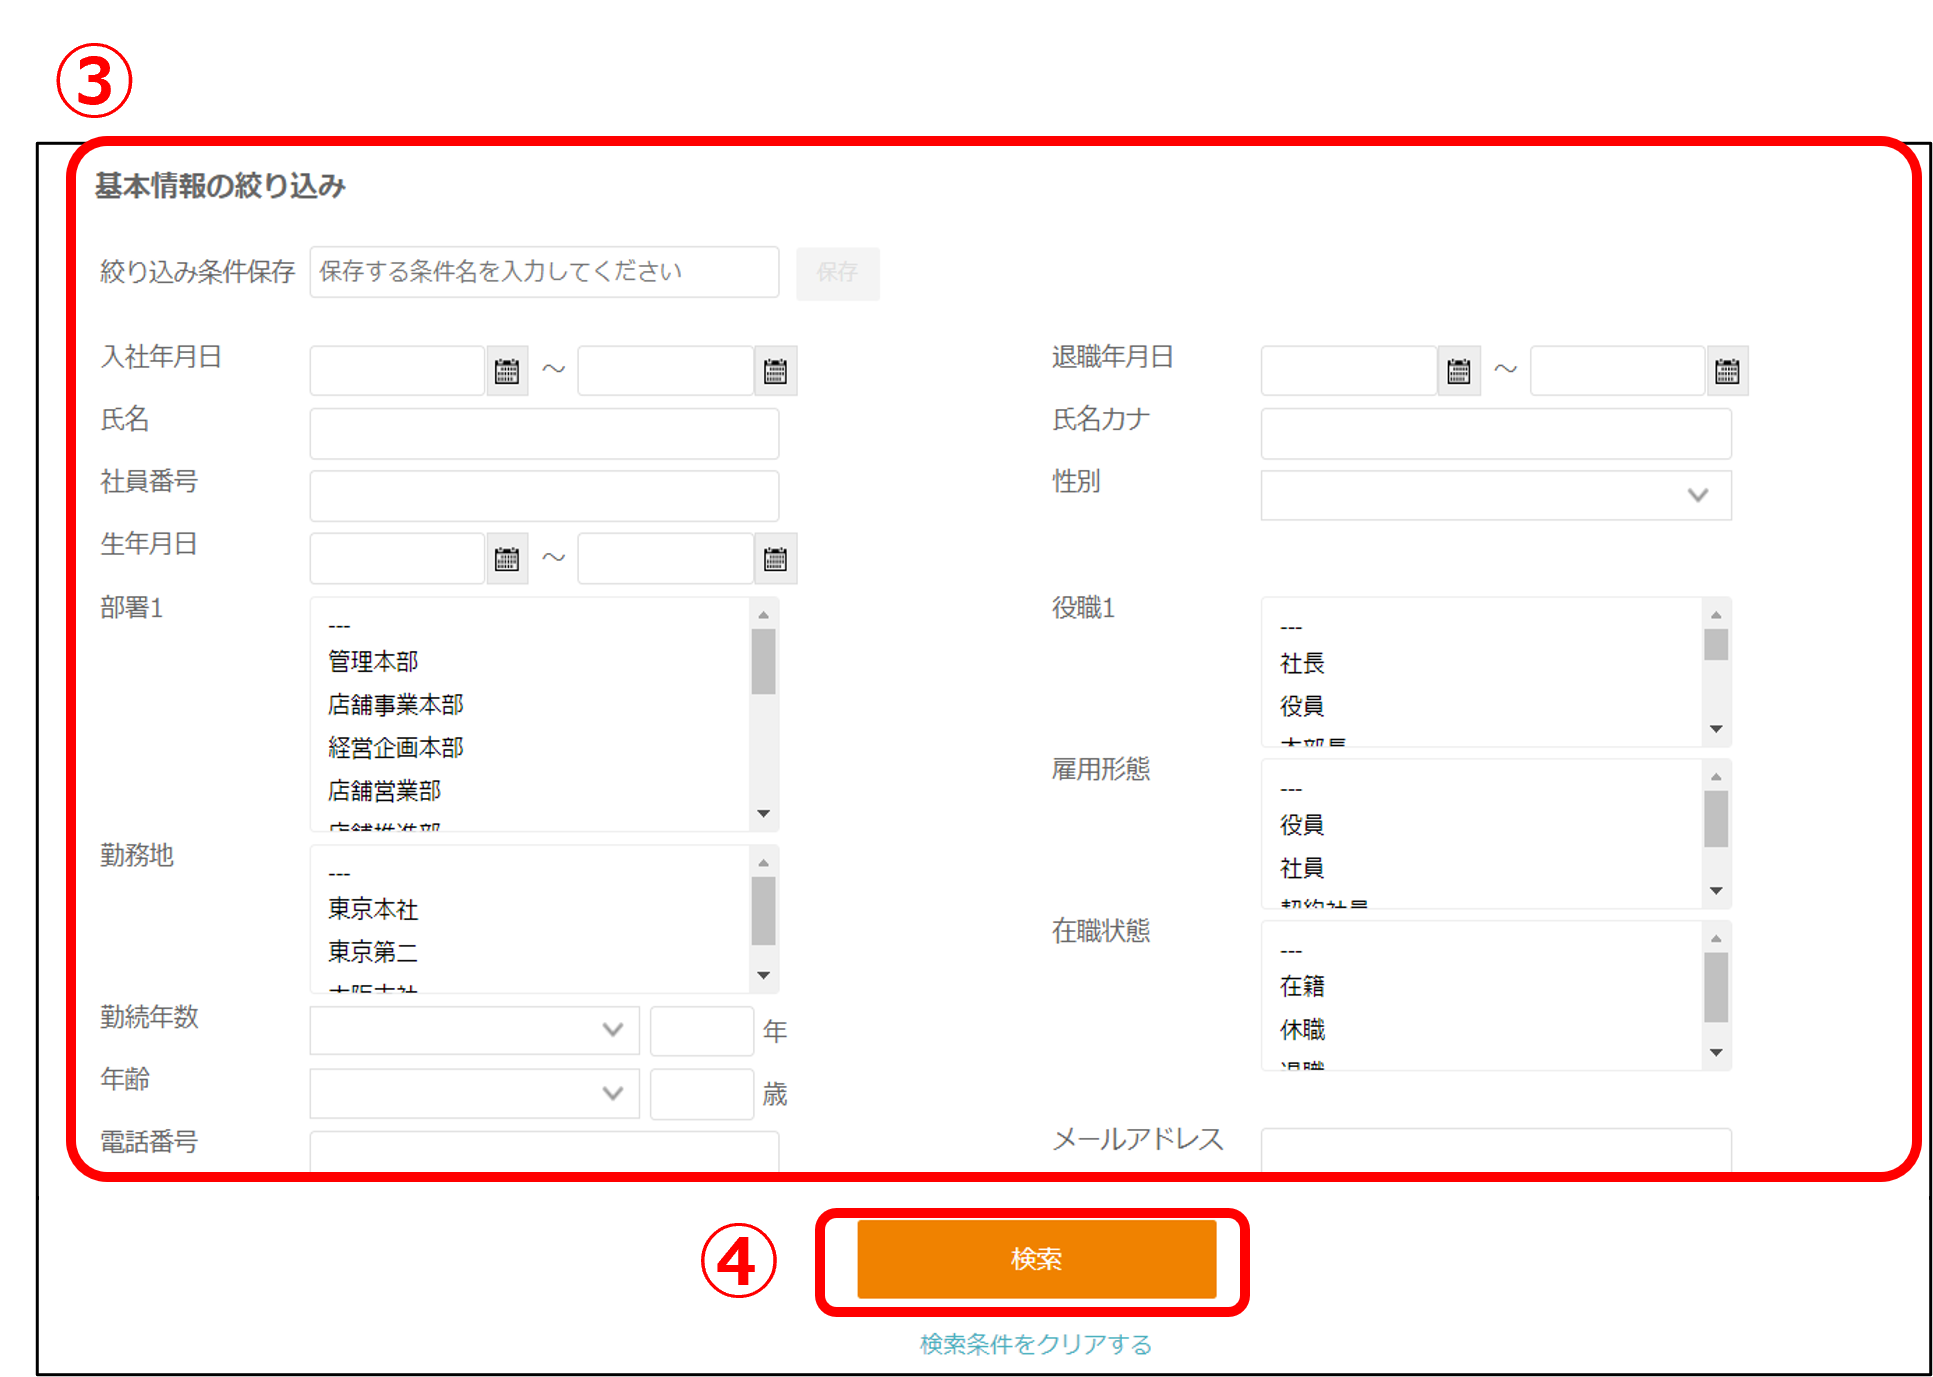
Task: Click the 保存 button beside condition name
Action: pyautogui.click(x=837, y=272)
